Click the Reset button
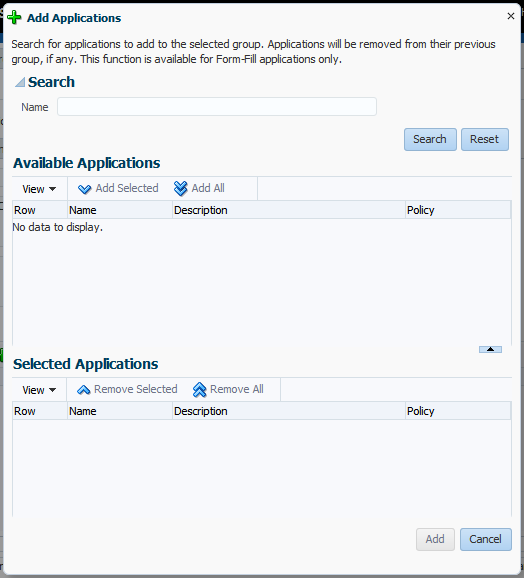 pos(485,139)
